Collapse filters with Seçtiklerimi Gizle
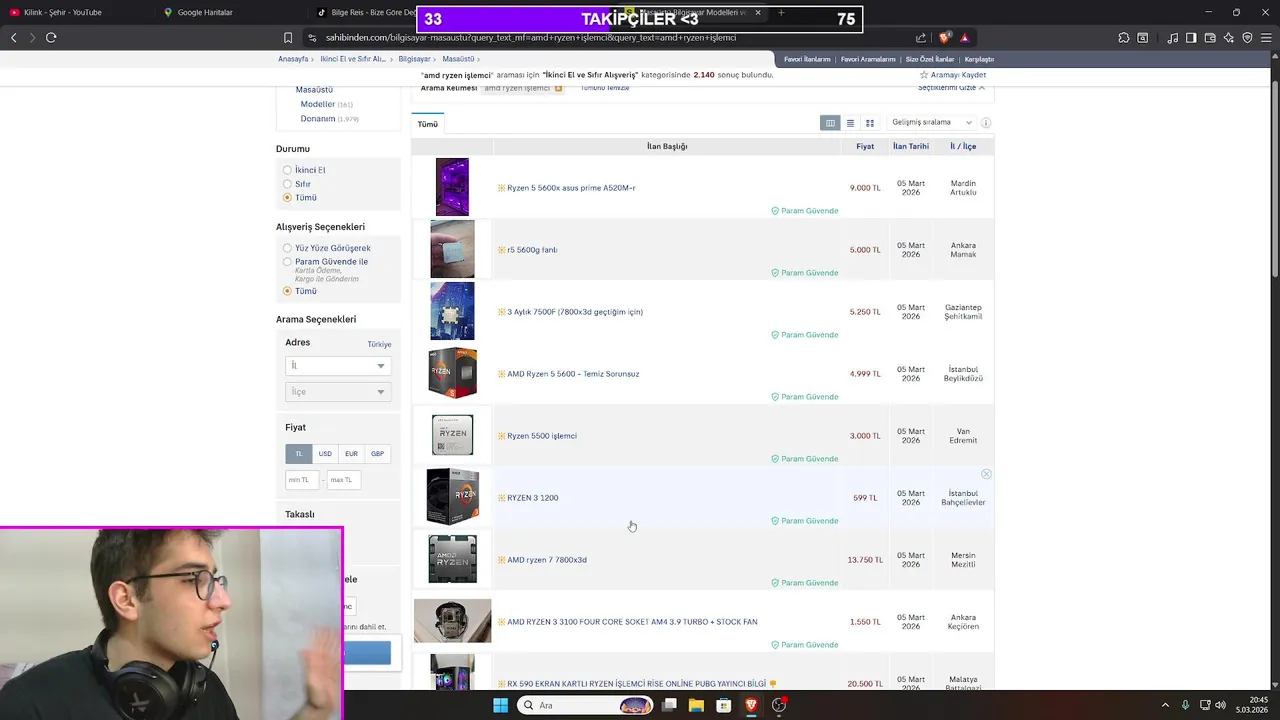1280x720 pixels. point(951,88)
